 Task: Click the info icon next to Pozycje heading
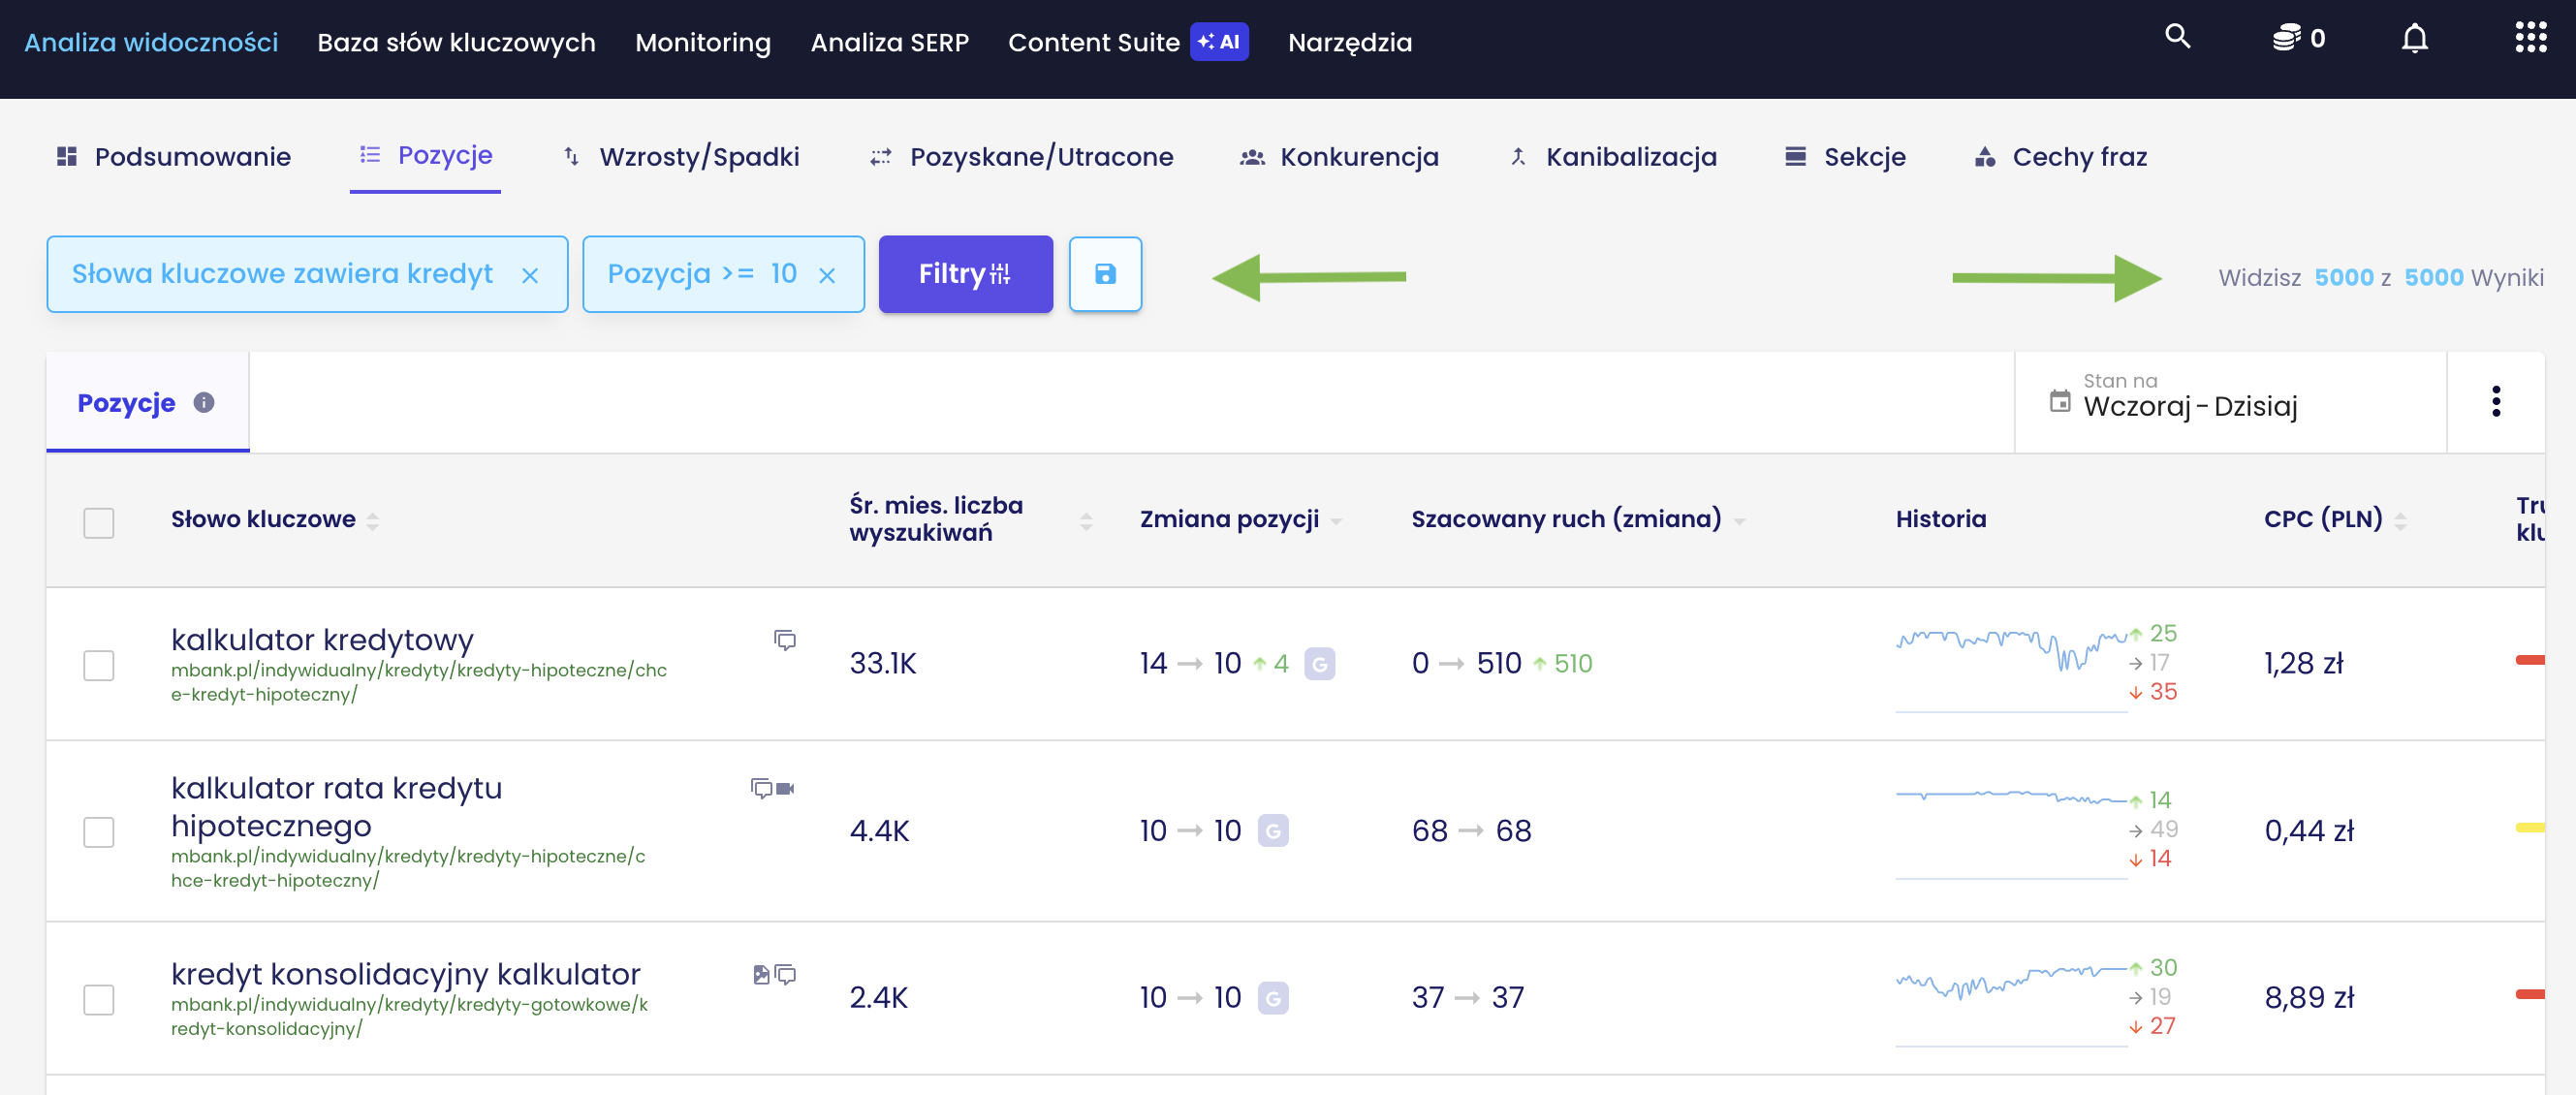204,402
